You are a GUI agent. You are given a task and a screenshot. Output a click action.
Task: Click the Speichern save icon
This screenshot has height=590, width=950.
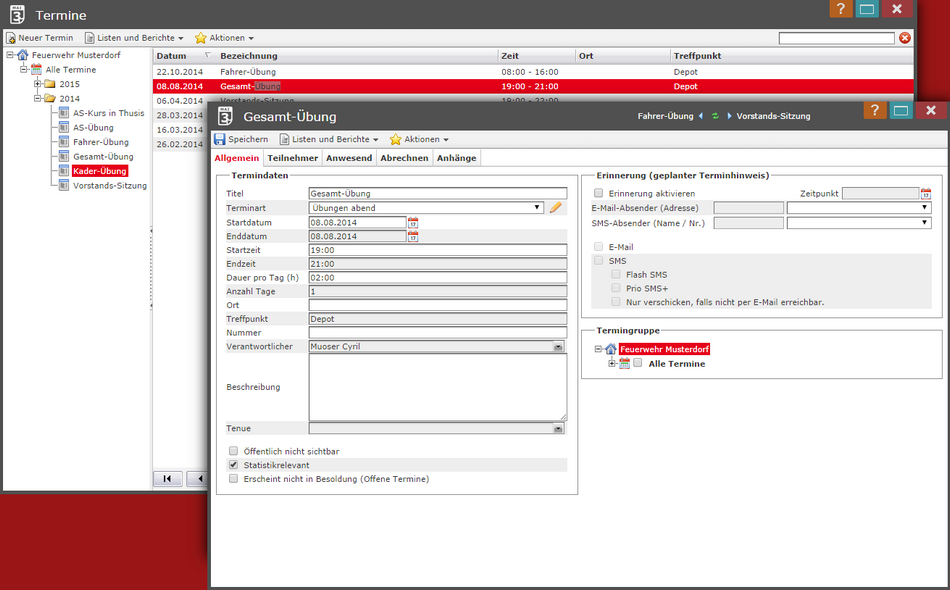pos(220,139)
